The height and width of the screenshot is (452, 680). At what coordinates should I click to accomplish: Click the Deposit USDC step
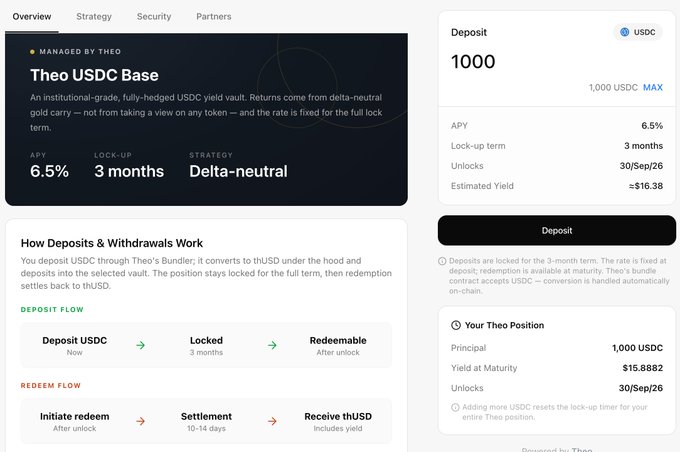(x=75, y=346)
